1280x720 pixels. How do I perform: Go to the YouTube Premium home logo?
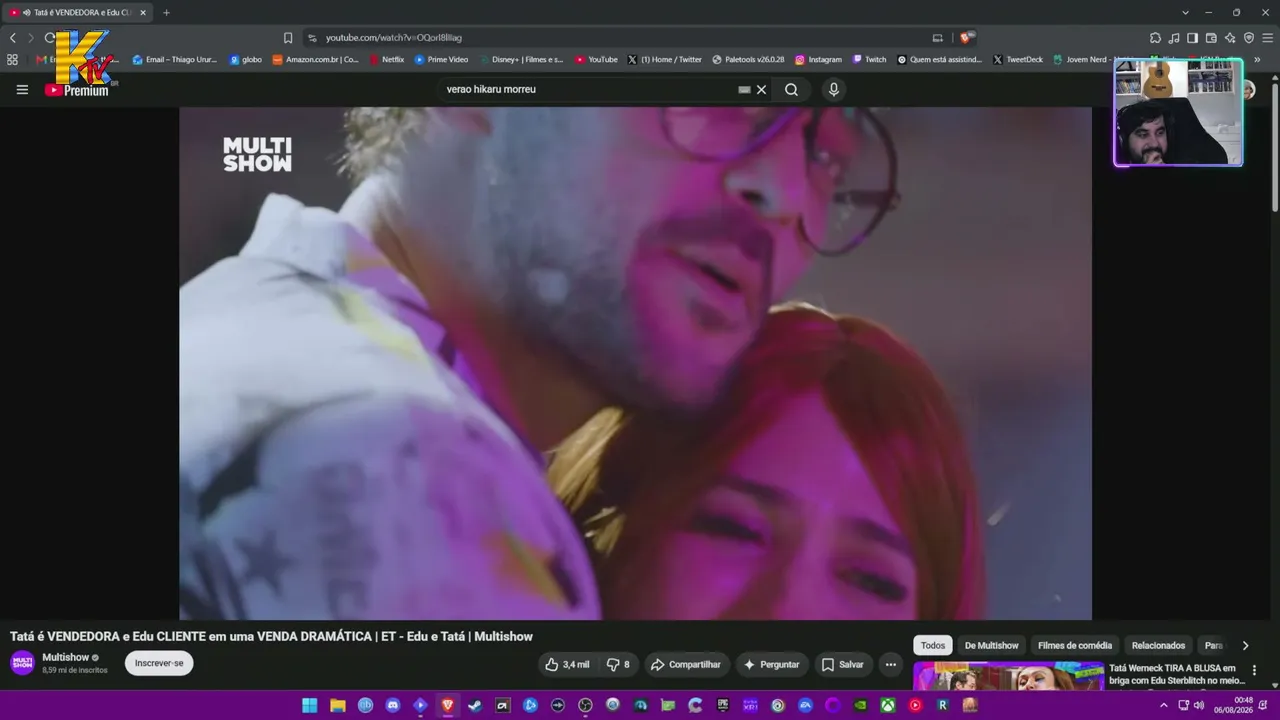click(77, 90)
